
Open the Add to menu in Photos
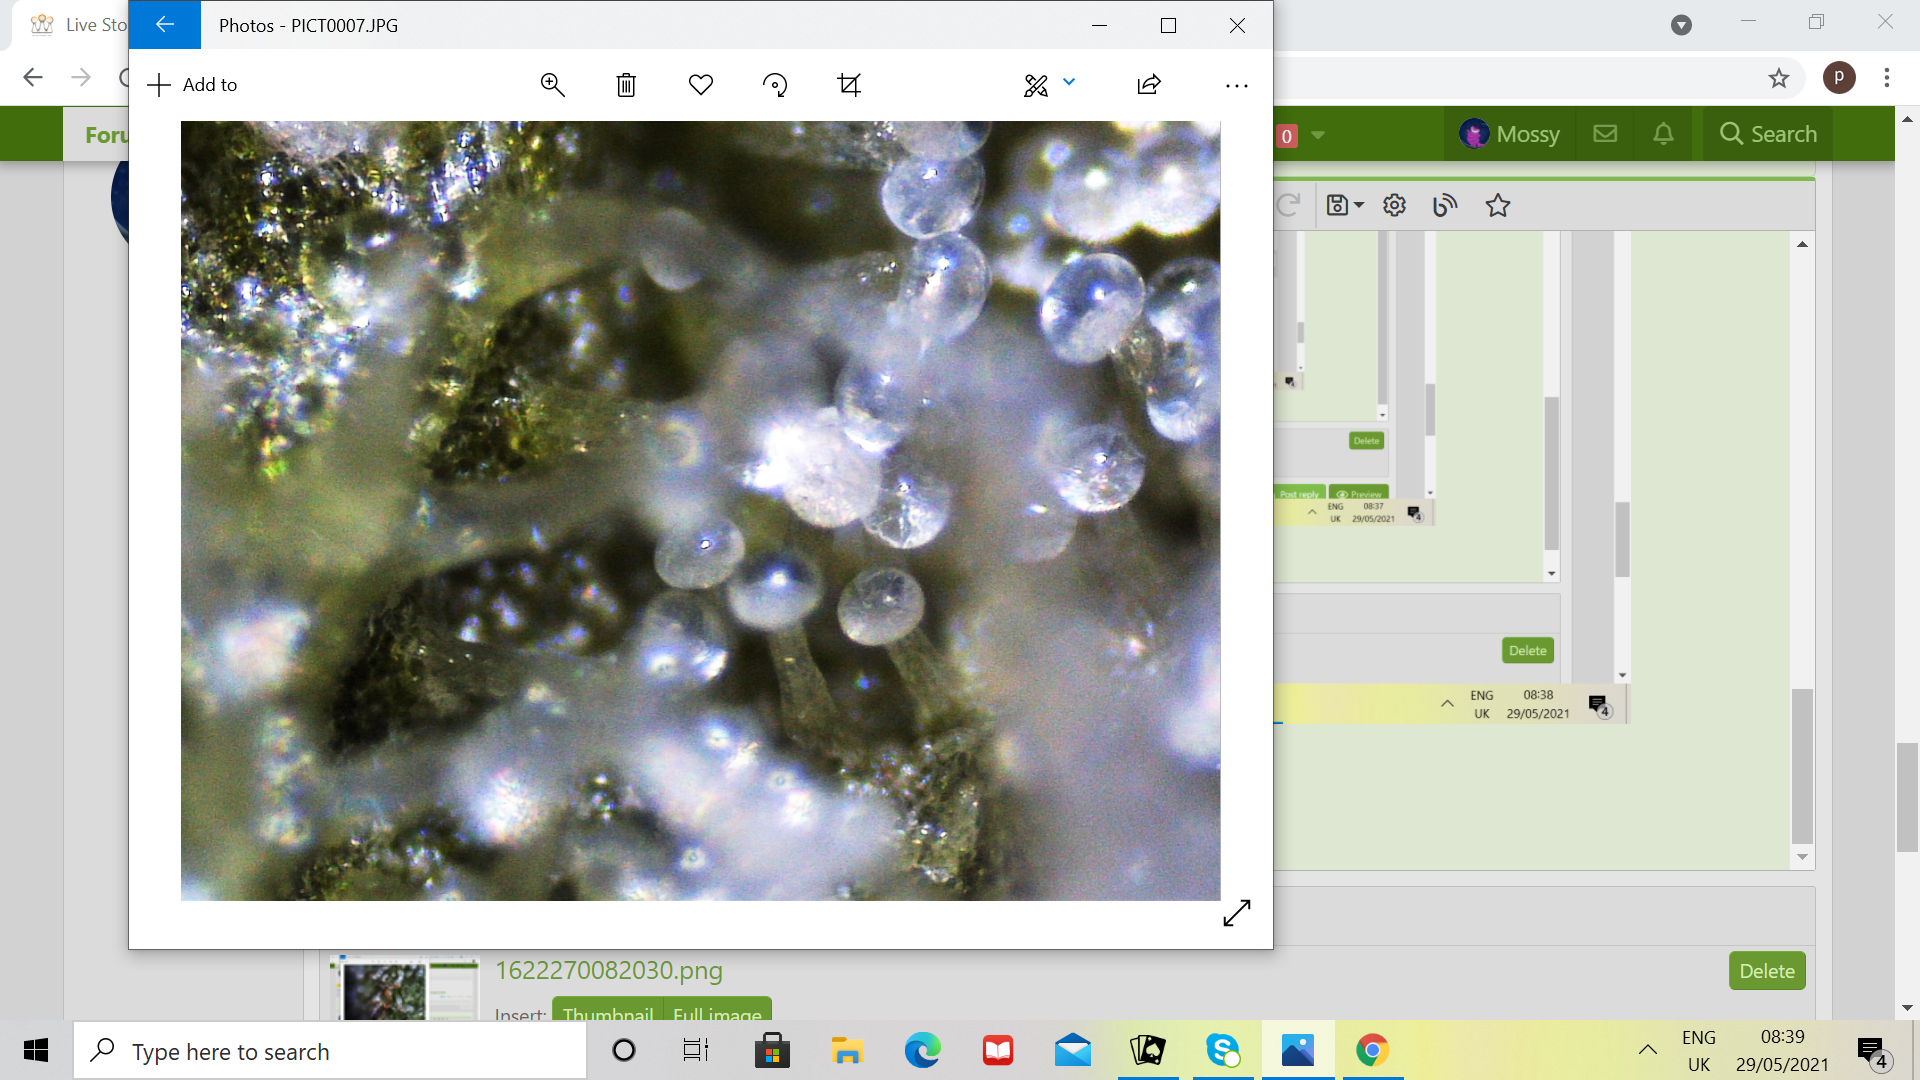(x=193, y=85)
